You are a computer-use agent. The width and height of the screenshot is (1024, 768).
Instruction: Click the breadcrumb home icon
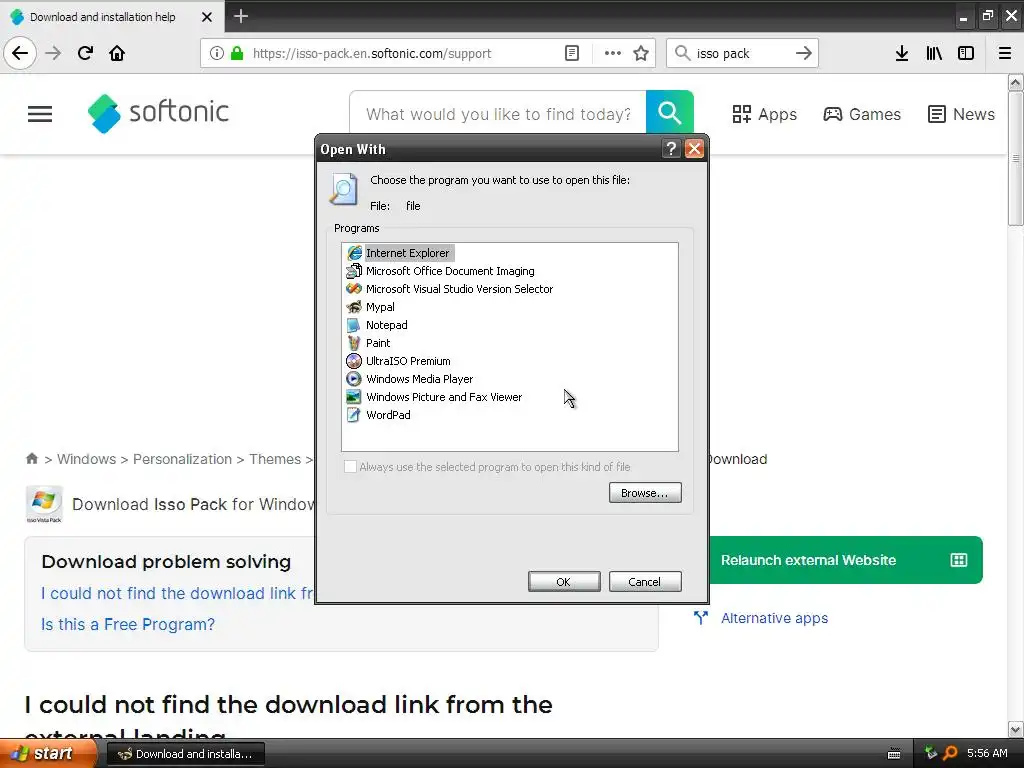coord(31,458)
